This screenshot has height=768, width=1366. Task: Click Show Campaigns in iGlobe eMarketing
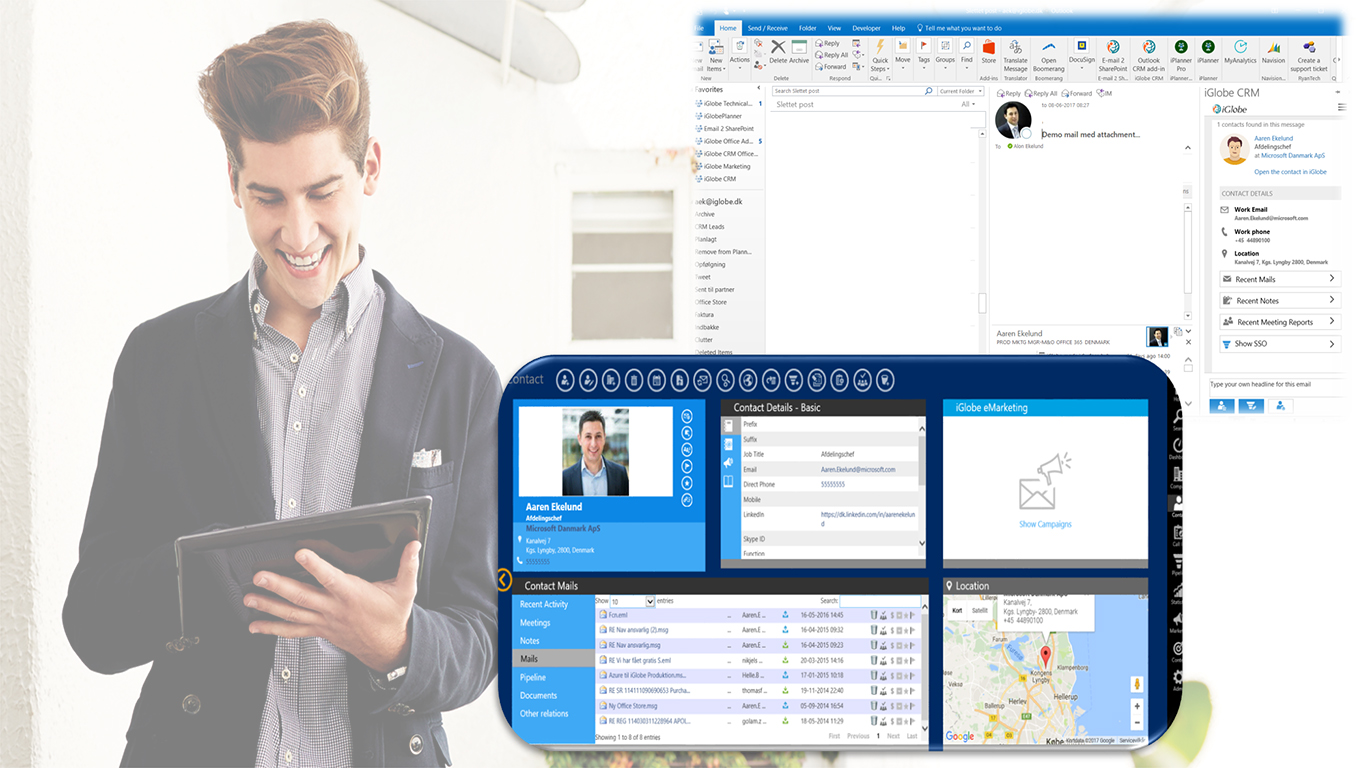(1045, 524)
